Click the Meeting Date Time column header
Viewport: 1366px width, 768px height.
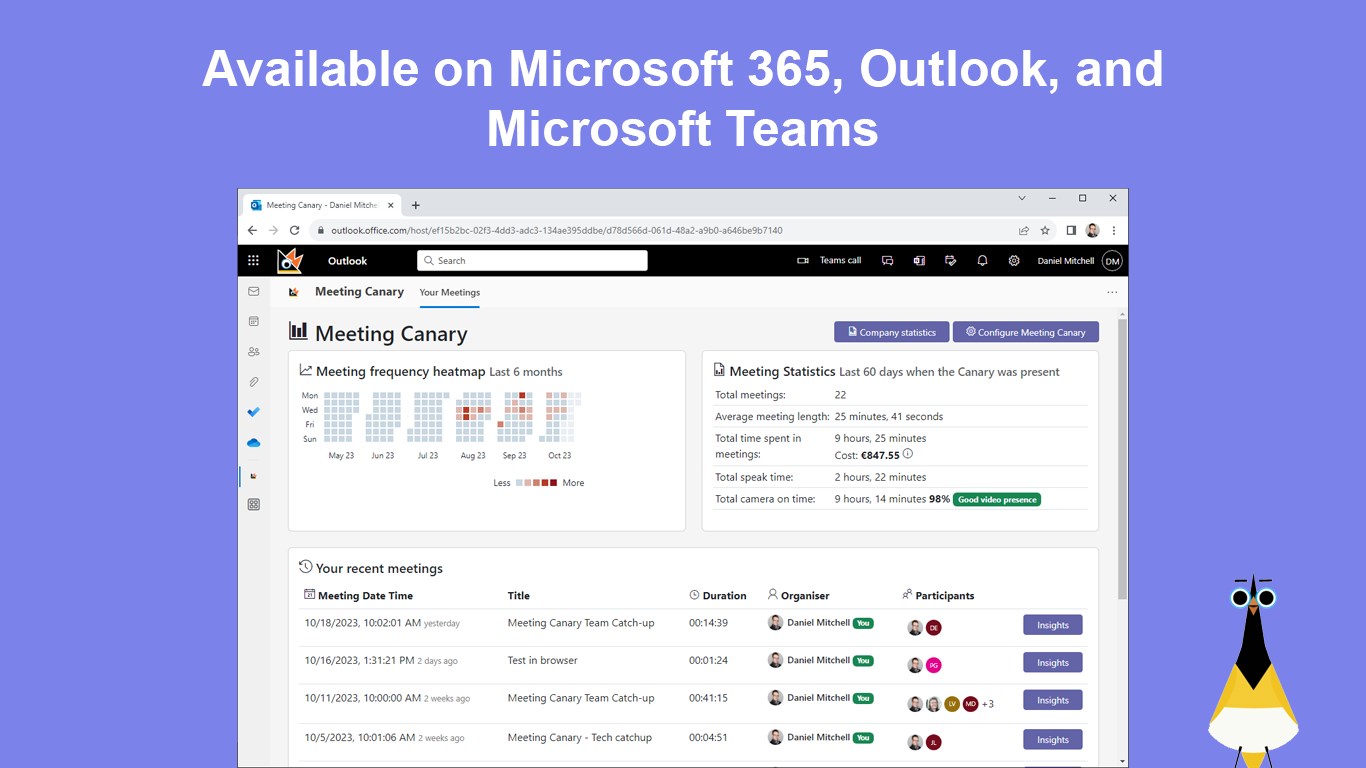(x=358, y=596)
